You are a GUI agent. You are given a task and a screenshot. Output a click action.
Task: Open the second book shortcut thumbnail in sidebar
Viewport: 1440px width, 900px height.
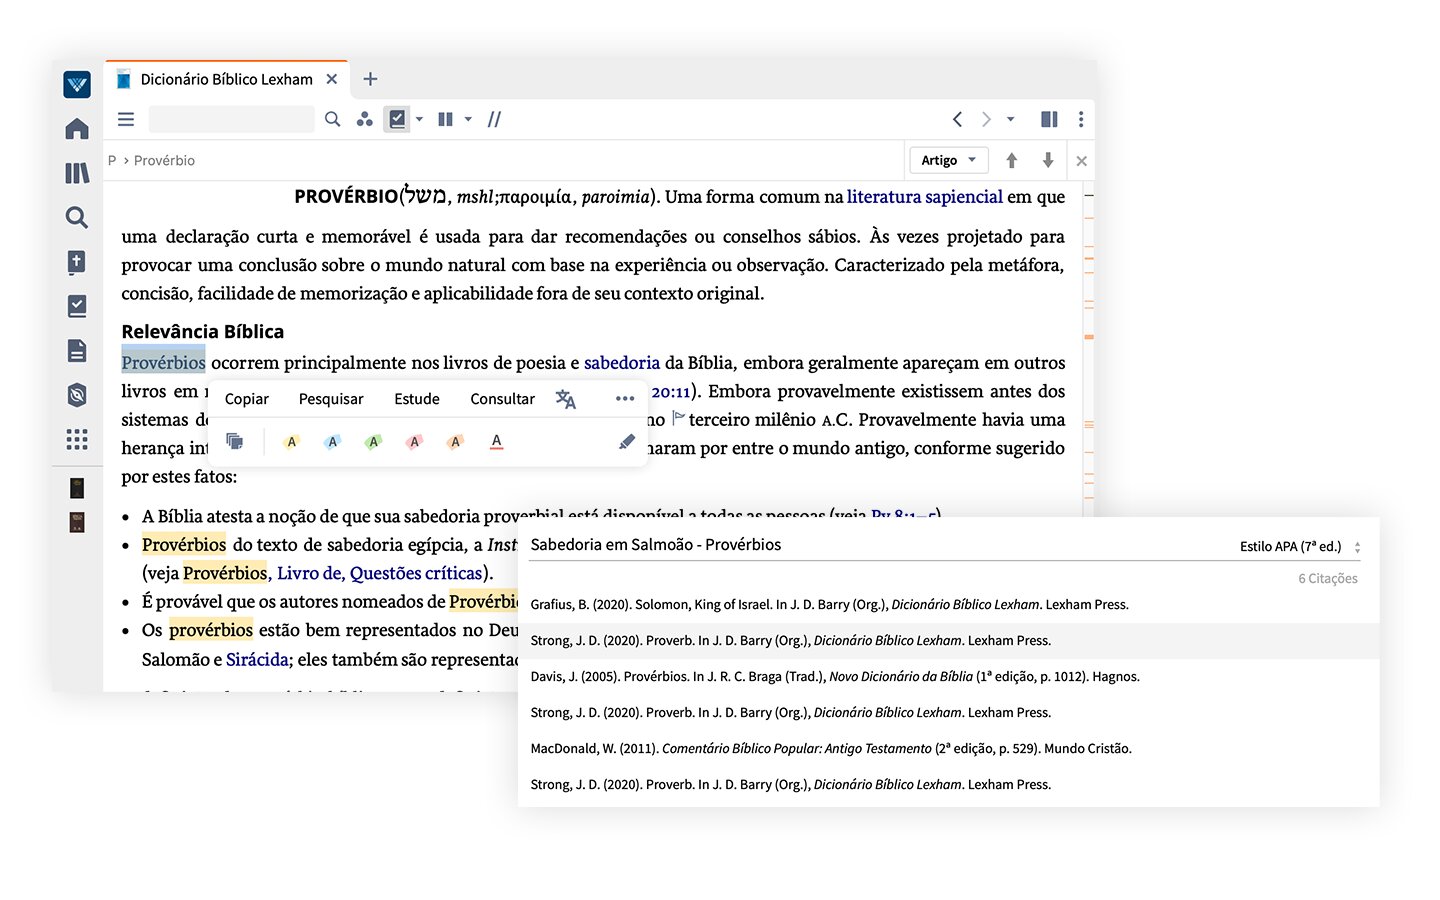[x=77, y=522]
